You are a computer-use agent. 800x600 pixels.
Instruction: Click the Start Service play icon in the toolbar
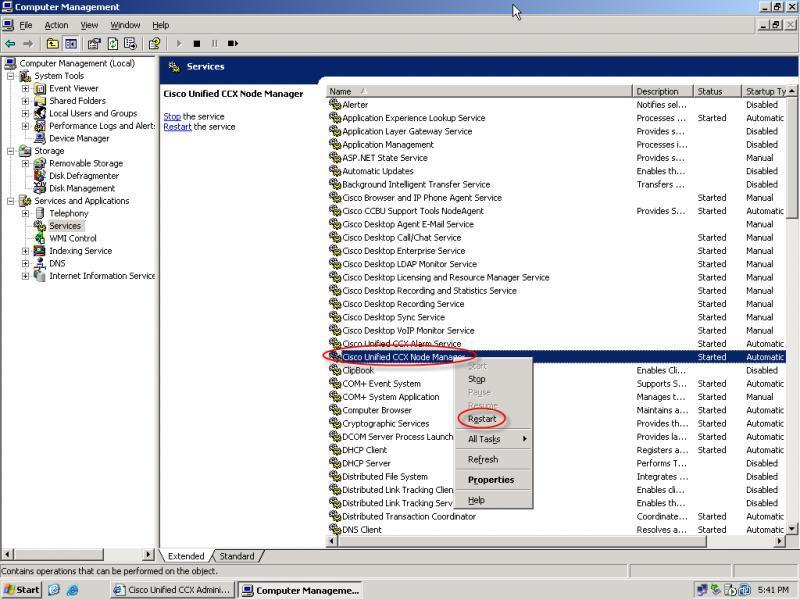pos(179,44)
